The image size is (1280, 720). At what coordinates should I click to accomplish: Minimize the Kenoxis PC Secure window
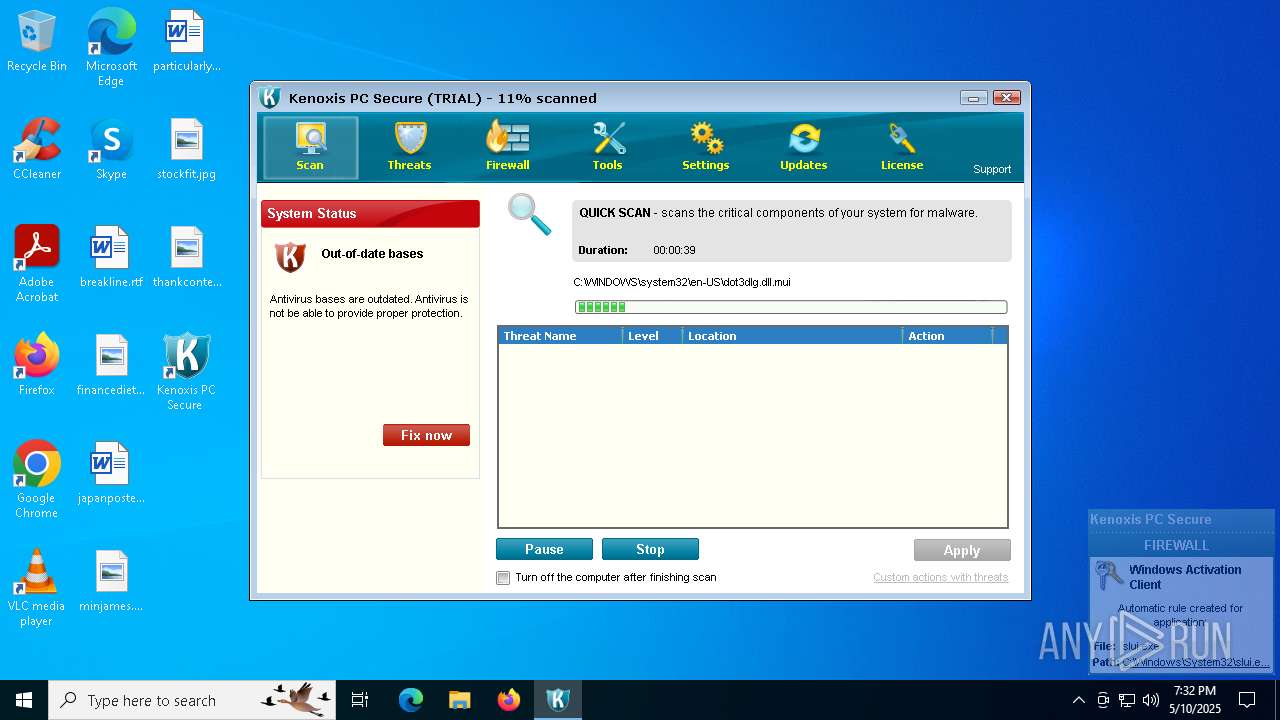pyautogui.click(x=973, y=97)
